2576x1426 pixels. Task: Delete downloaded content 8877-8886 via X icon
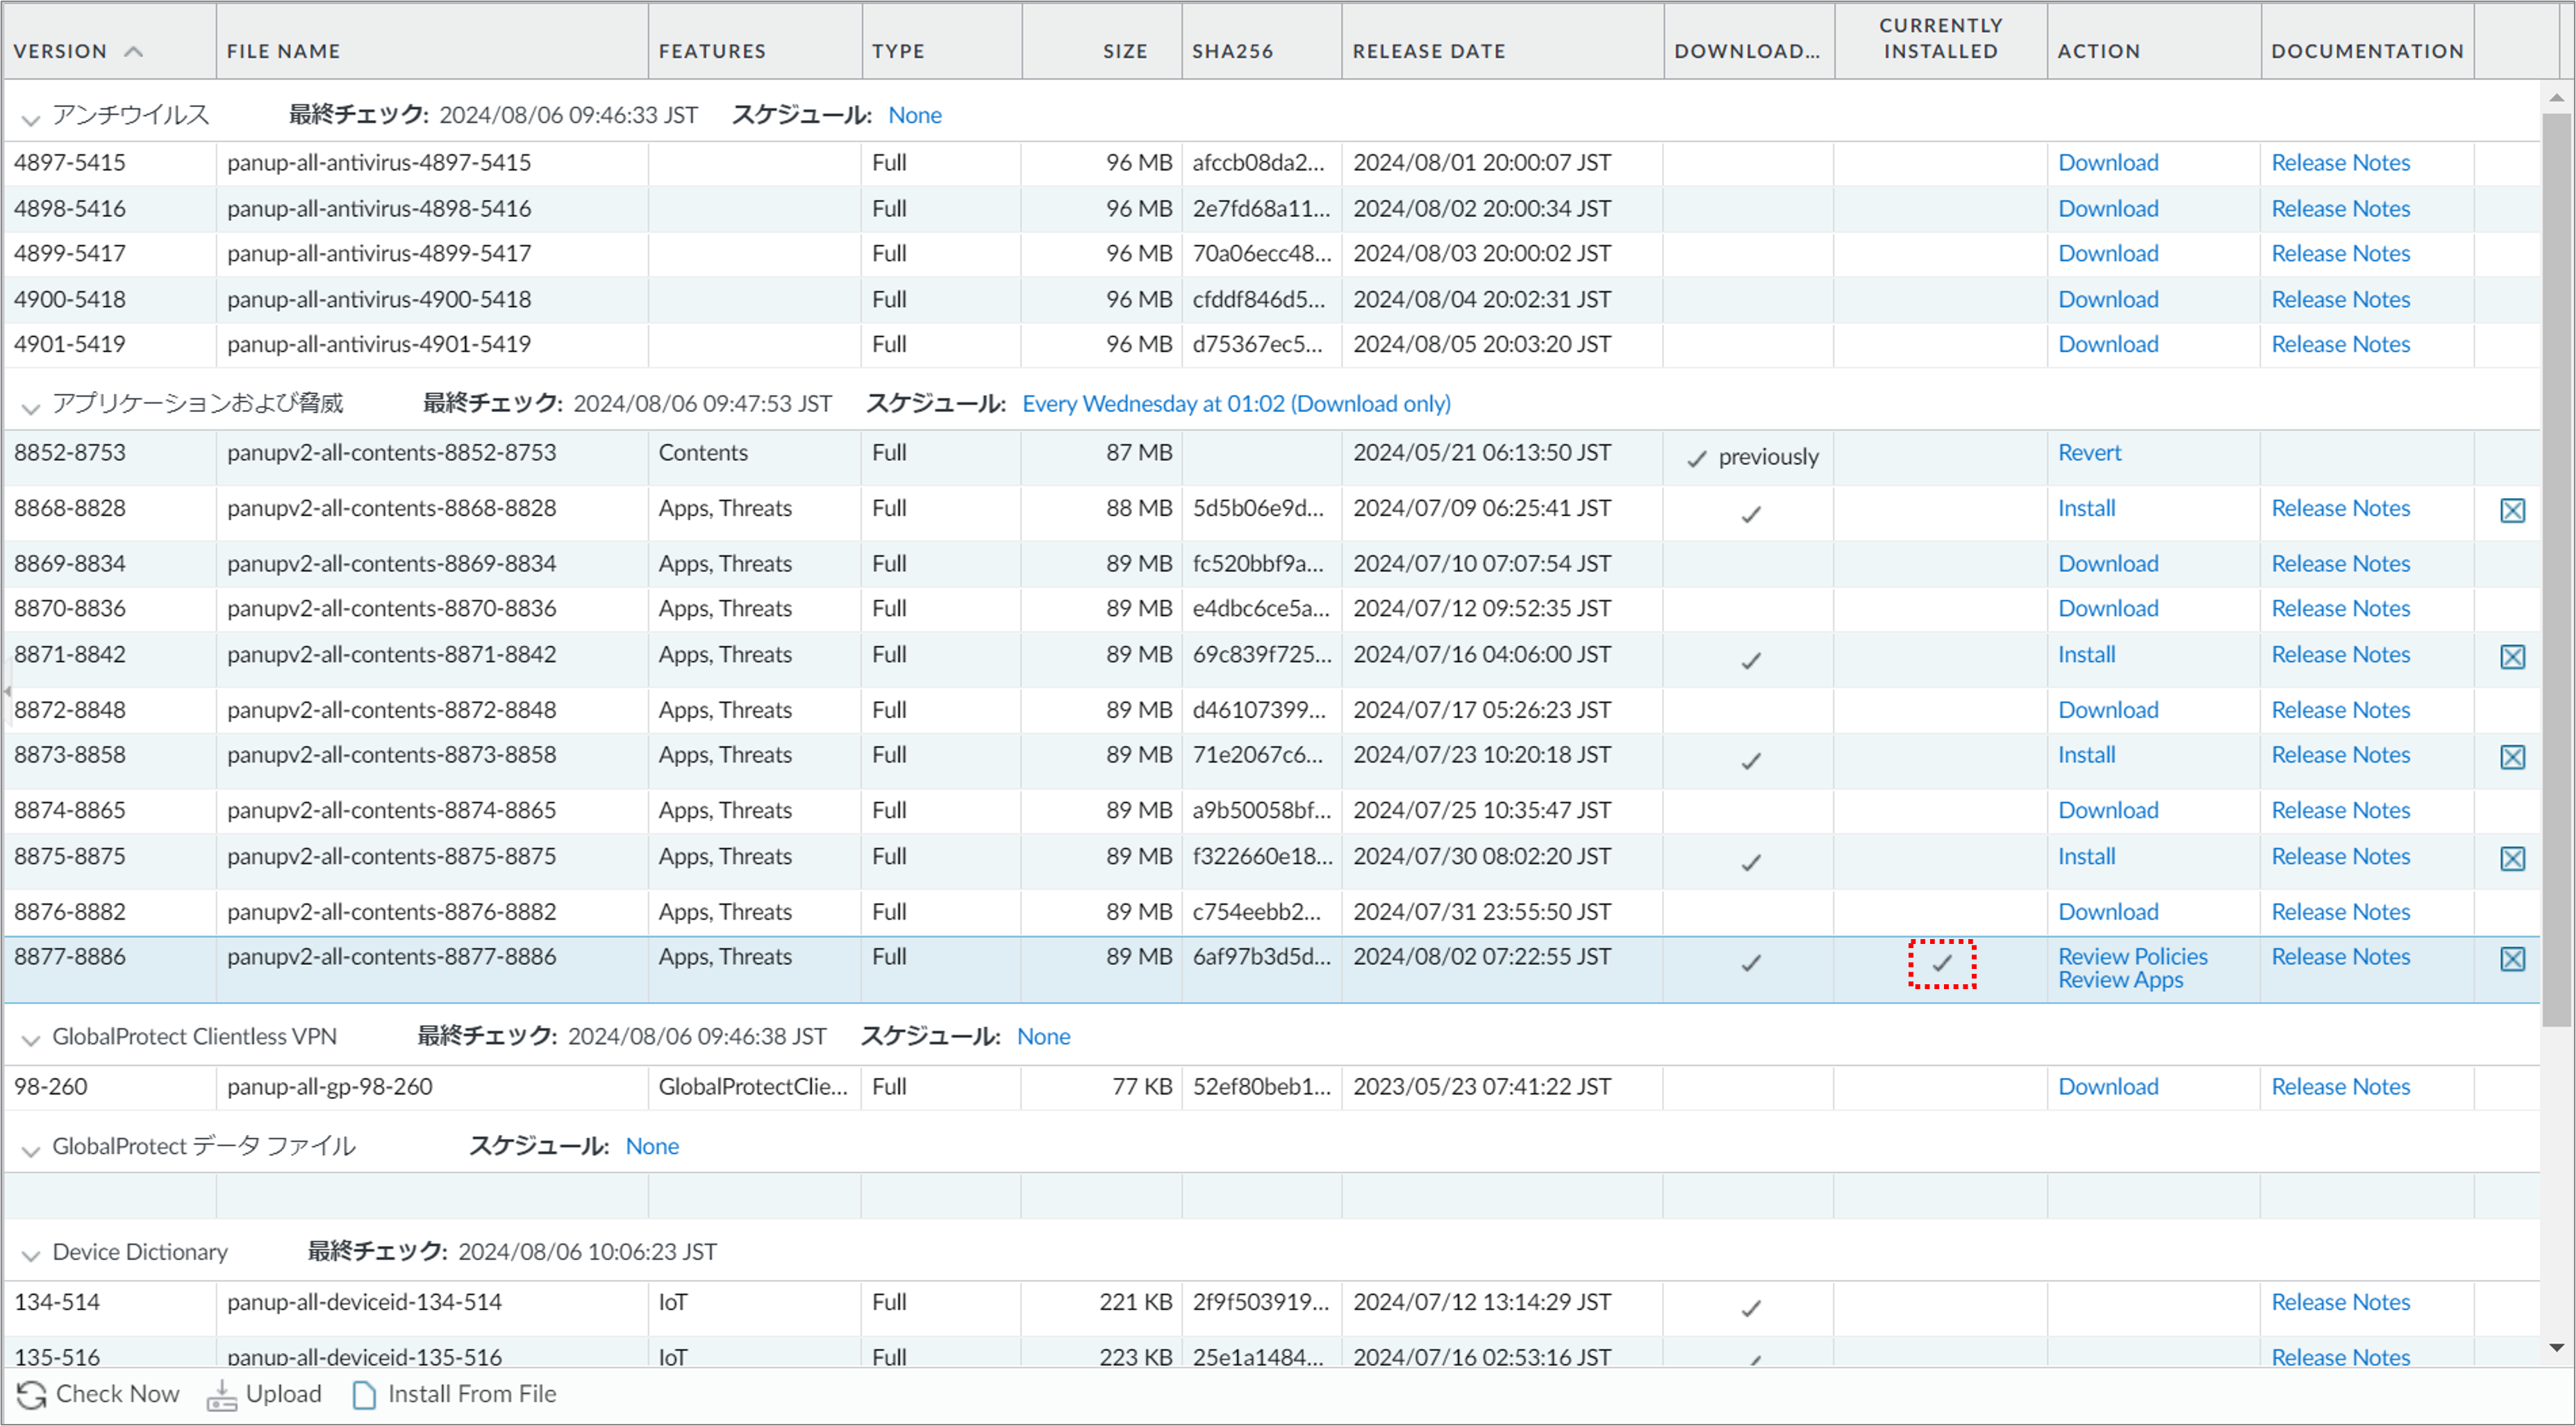point(2512,959)
